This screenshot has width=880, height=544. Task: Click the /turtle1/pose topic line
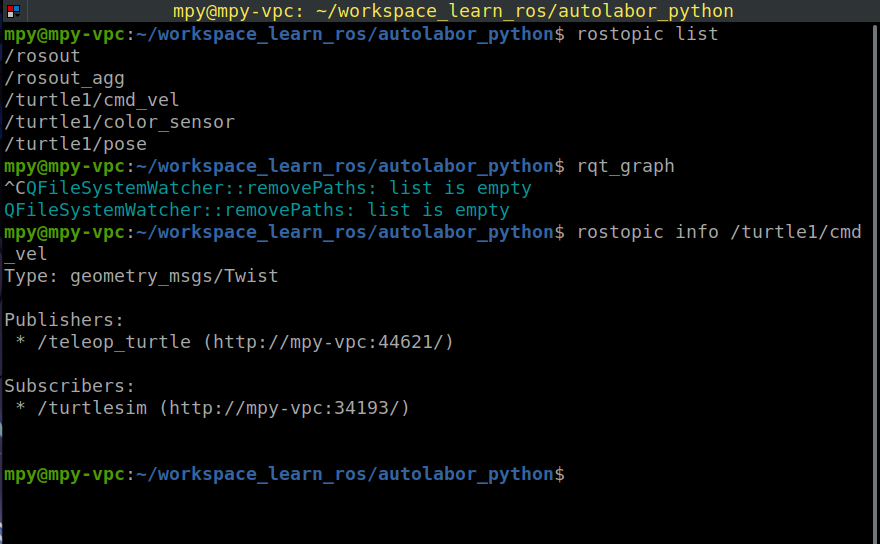click(75, 144)
